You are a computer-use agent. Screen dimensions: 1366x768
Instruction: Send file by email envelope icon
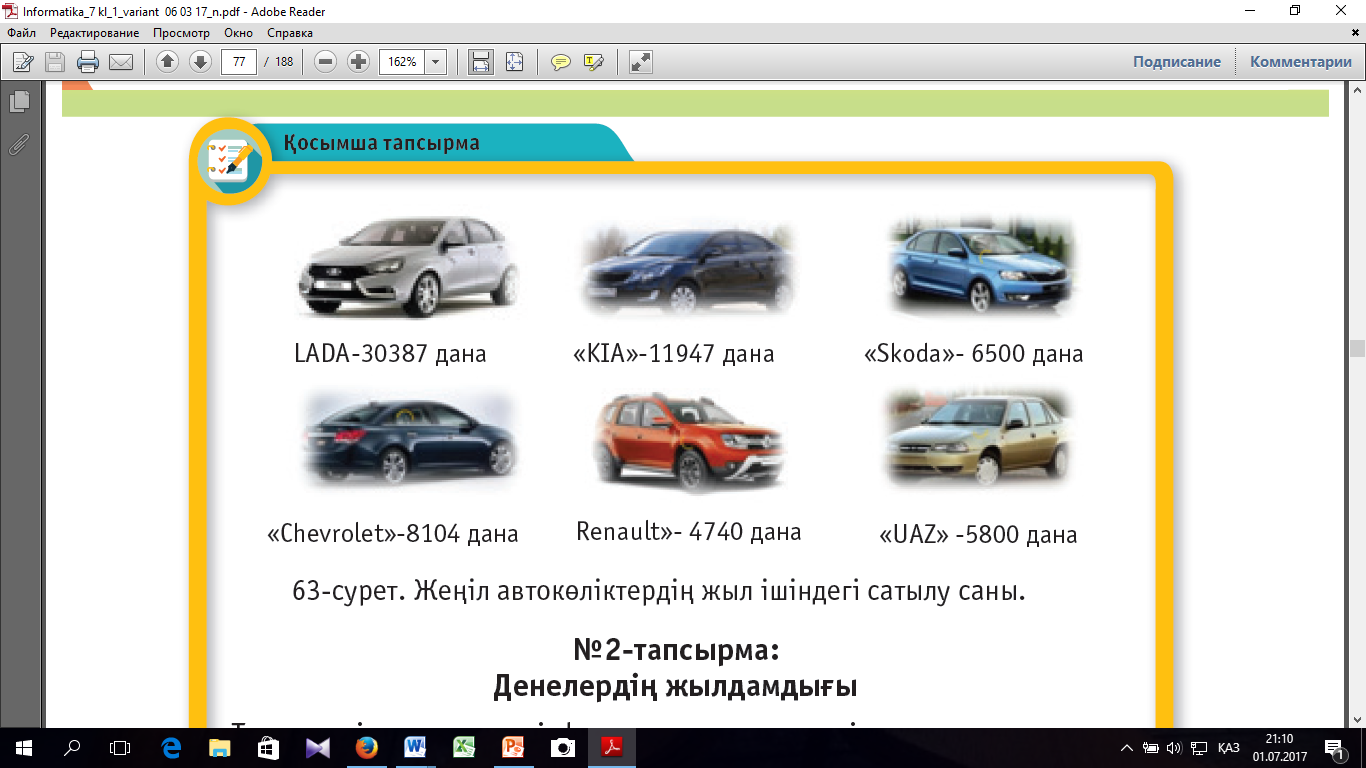pyautogui.click(x=121, y=62)
